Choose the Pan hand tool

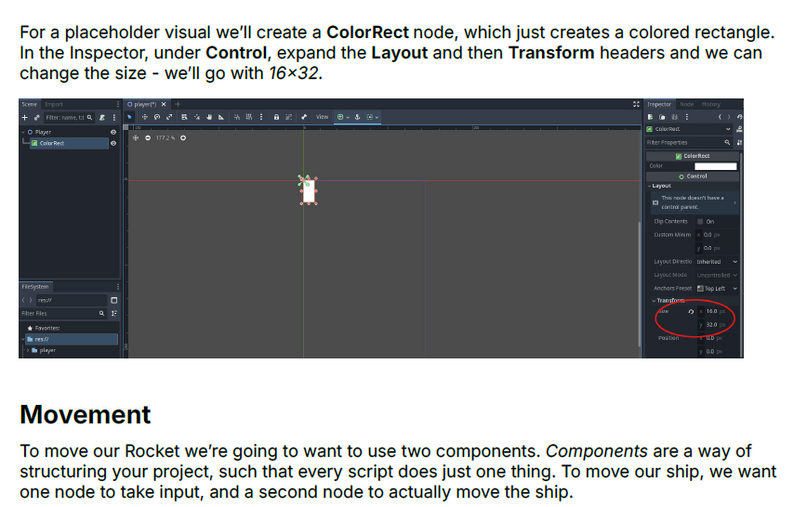(209, 117)
